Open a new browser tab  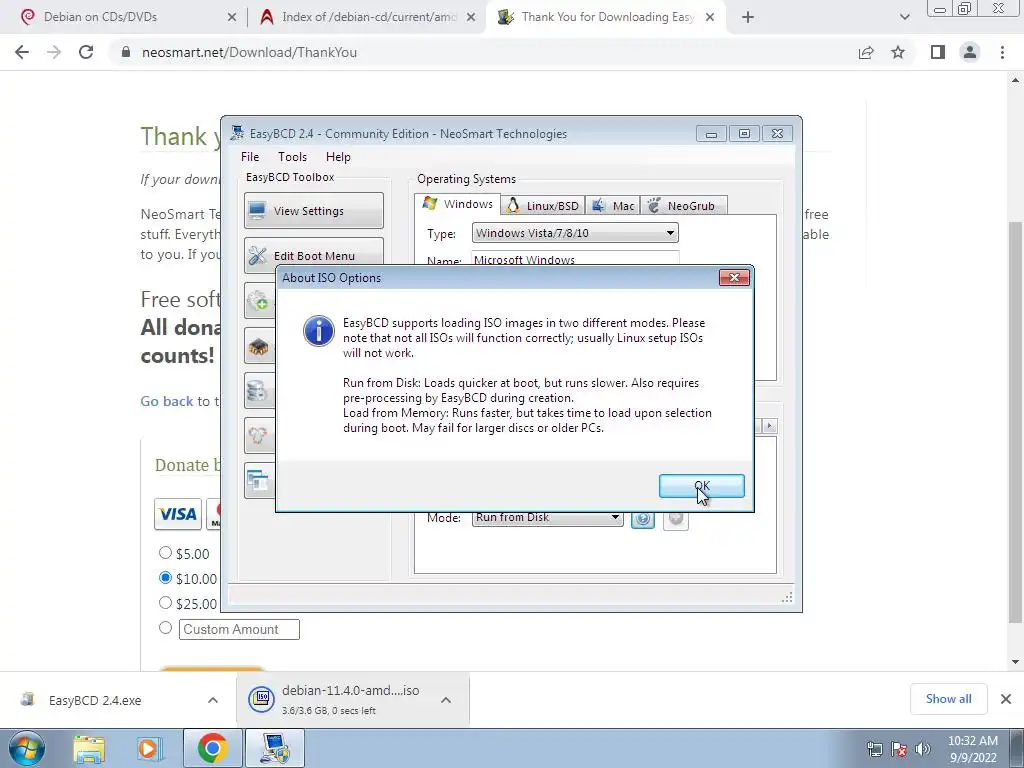[748, 18]
